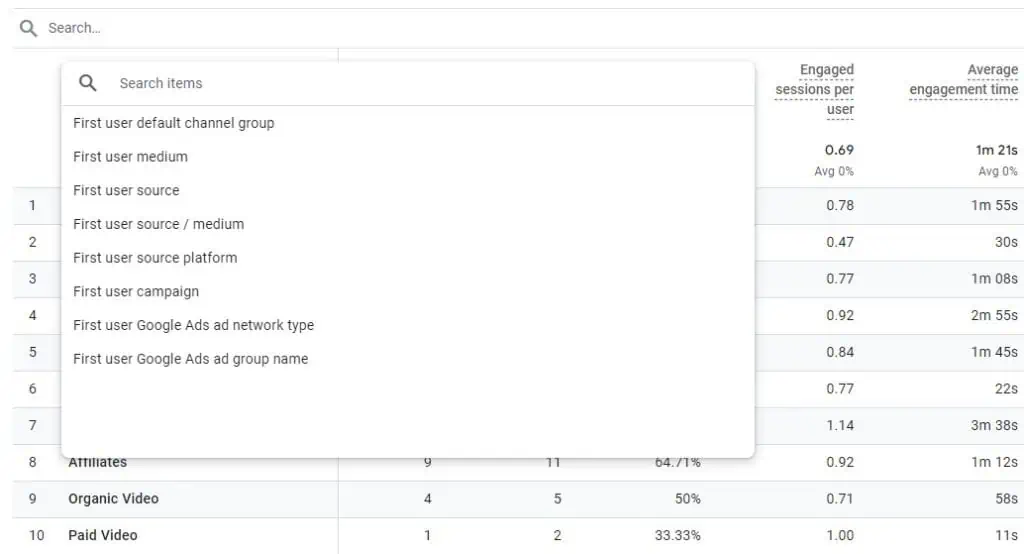Select First user source platform
Viewport: 1024px width, 554px height.
(155, 258)
